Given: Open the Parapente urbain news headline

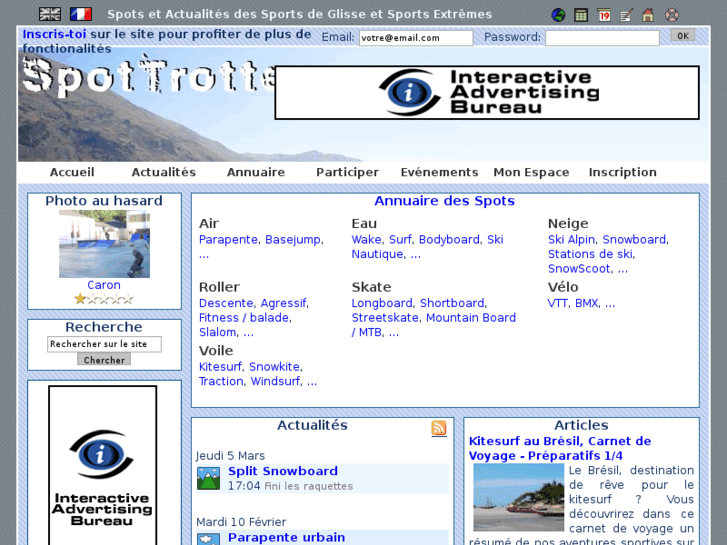Looking at the screenshot, I should click(x=287, y=538).
